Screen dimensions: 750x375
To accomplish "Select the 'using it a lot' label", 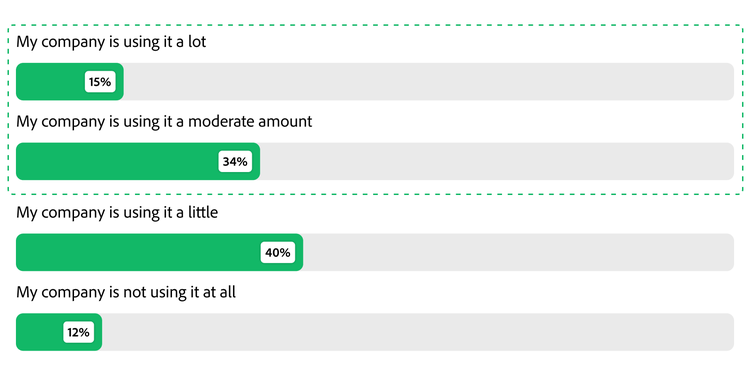I will click(x=111, y=42).
